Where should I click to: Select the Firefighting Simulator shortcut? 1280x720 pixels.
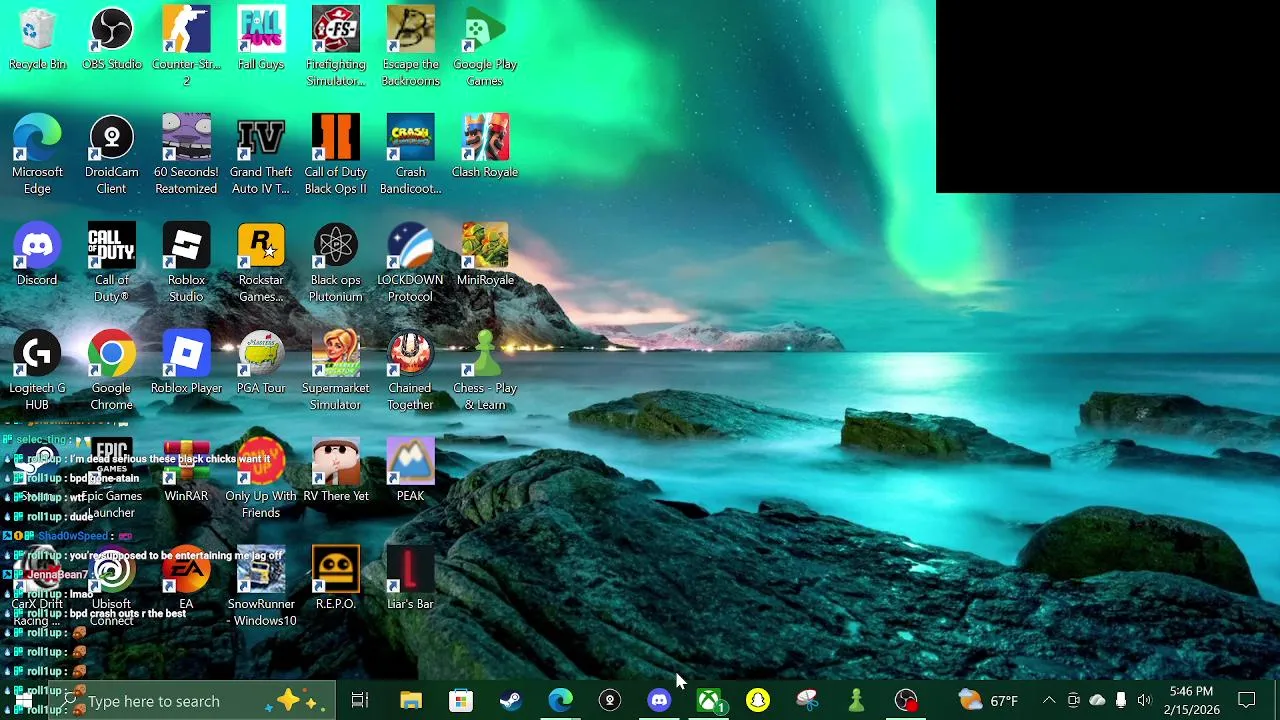pos(335,47)
